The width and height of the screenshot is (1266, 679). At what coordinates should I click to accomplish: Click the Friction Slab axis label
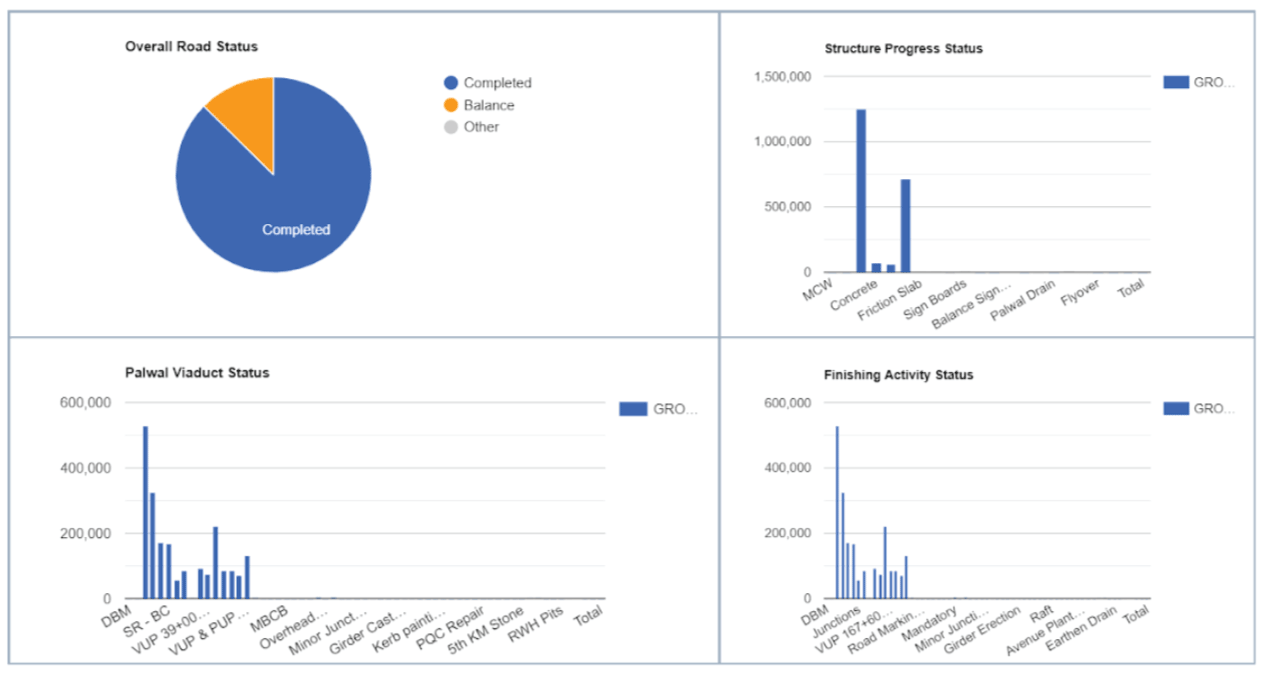point(889,301)
